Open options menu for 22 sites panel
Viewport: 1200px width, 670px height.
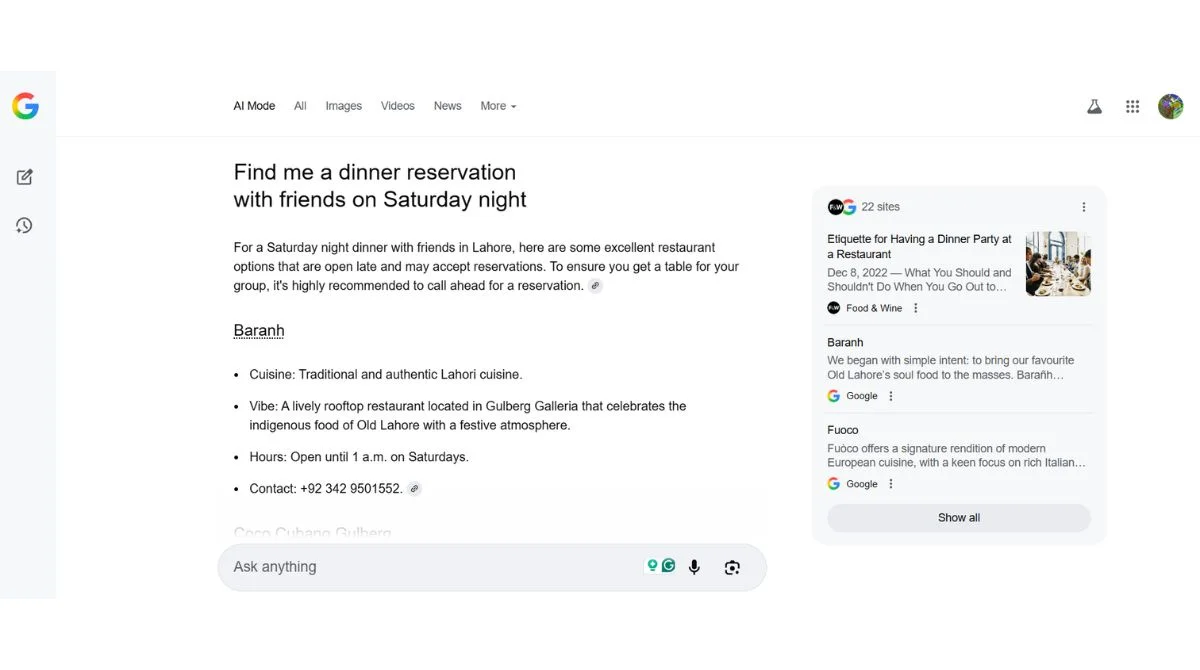point(1084,207)
